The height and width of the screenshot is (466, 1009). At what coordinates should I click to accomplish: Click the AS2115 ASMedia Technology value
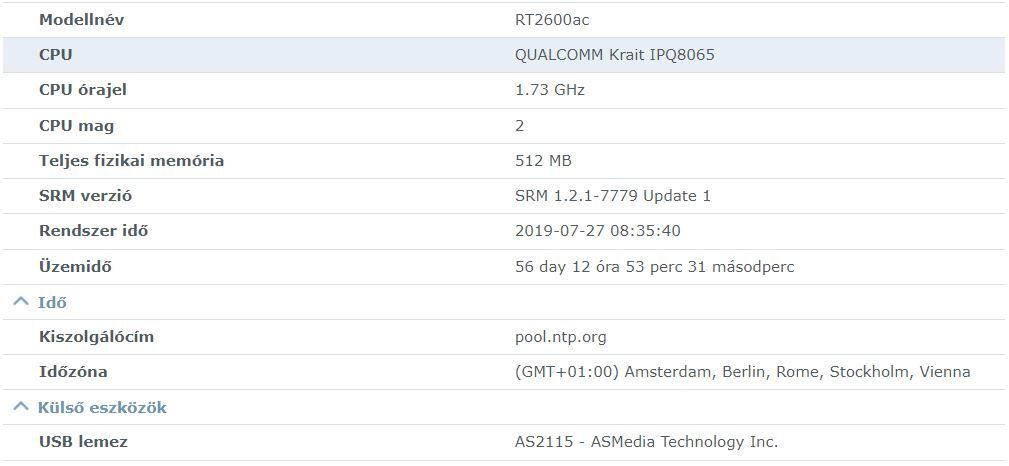(646, 442)
